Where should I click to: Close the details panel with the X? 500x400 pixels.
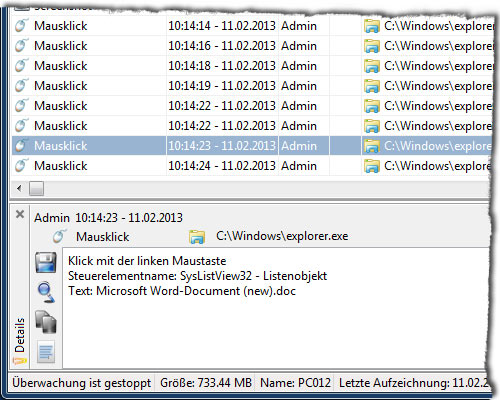point(20,214)
